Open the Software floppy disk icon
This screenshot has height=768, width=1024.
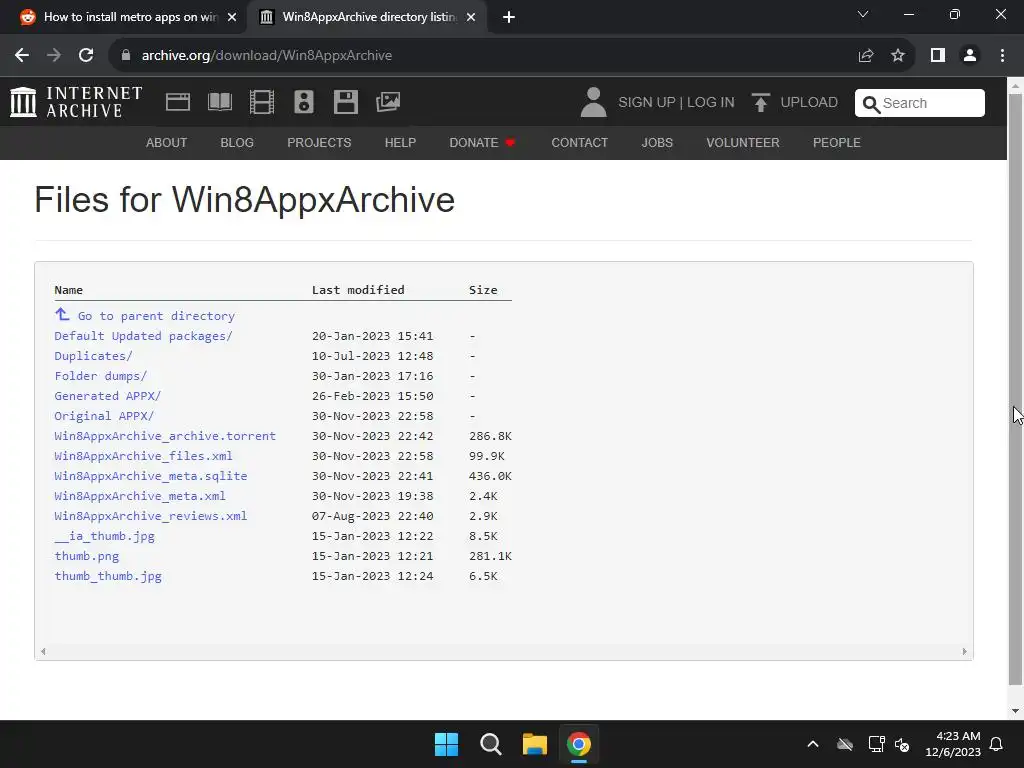pos(345,102)
